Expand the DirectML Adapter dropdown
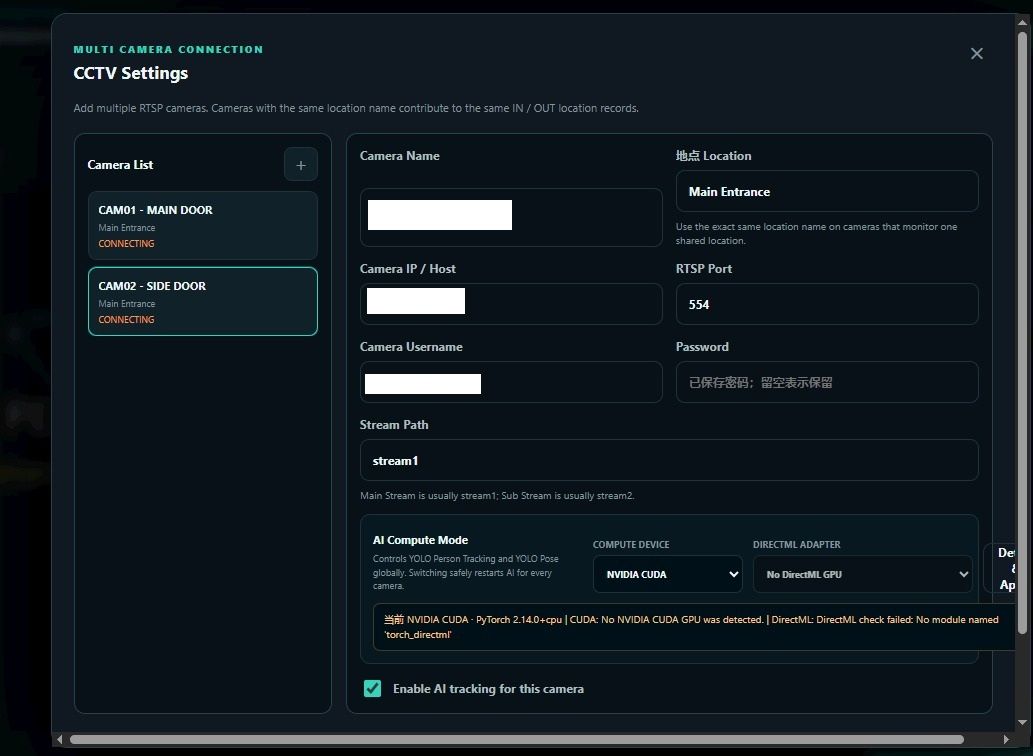1033x756 pixels. coord(862,574)
